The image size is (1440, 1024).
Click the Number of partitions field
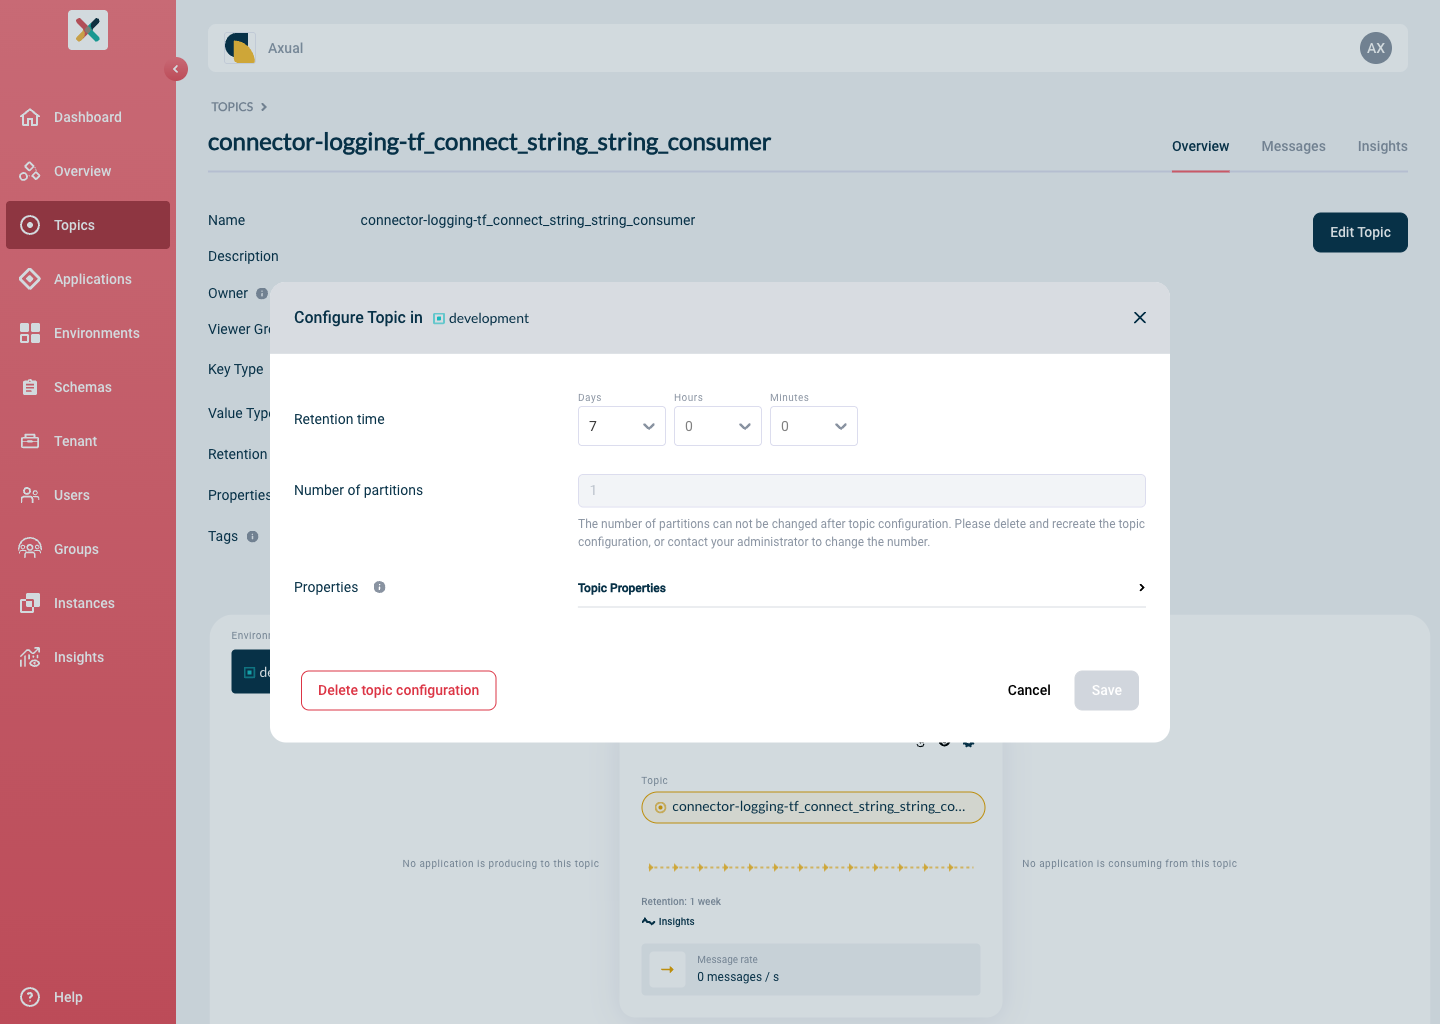[862, 490]
